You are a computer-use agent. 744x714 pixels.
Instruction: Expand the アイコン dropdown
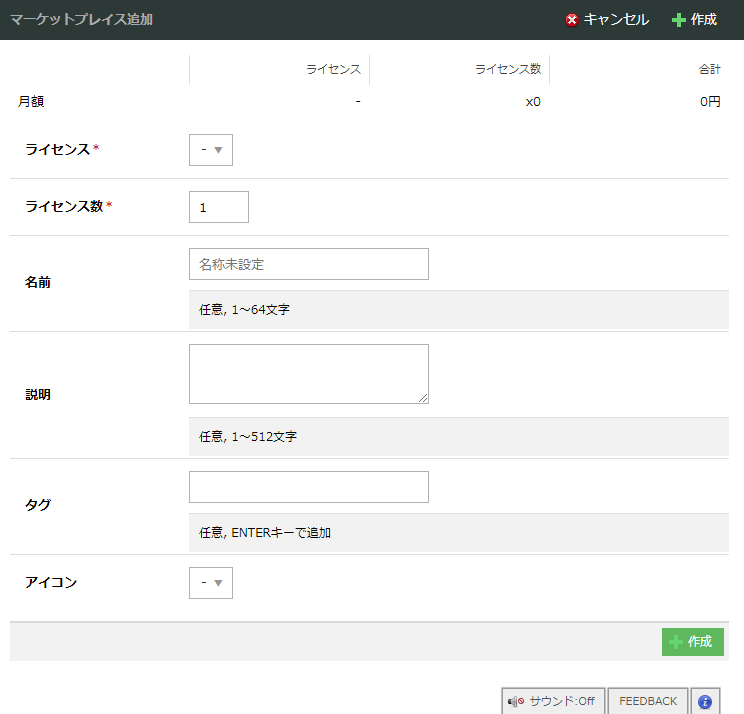point(211,583)
